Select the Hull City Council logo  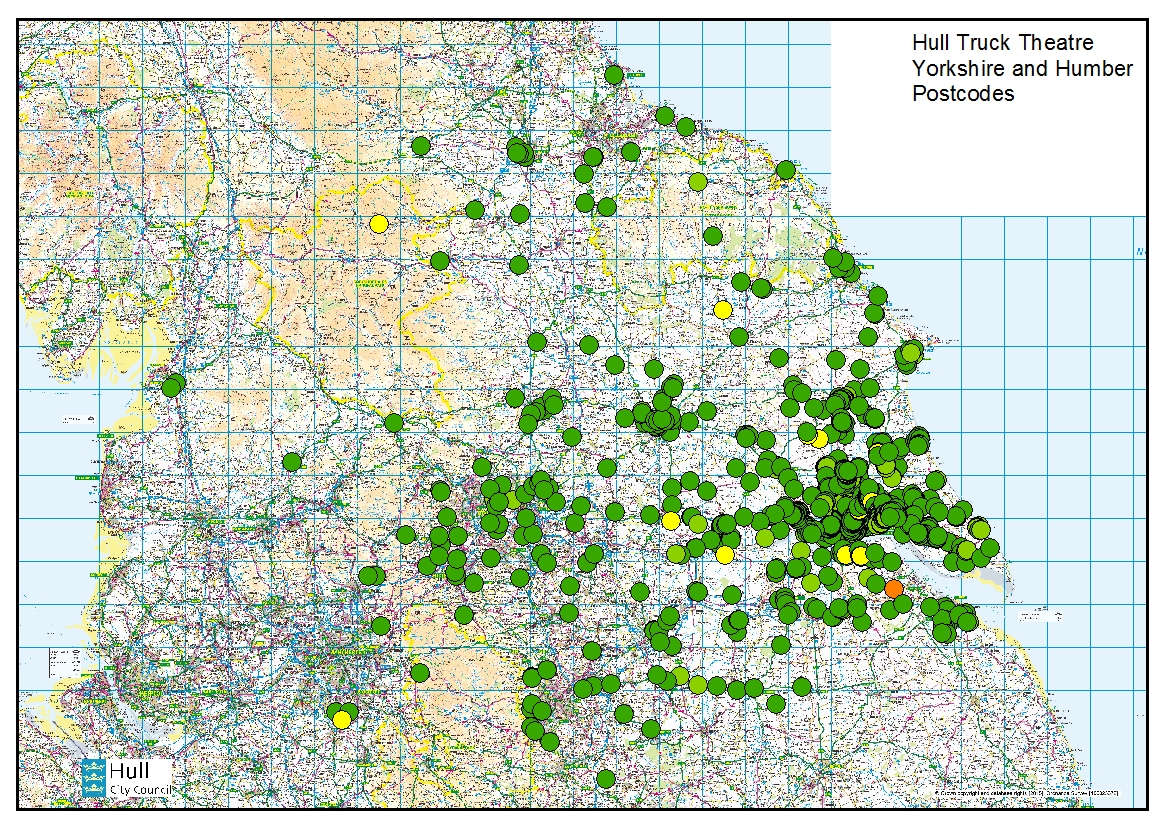click(x=94, y=777)
